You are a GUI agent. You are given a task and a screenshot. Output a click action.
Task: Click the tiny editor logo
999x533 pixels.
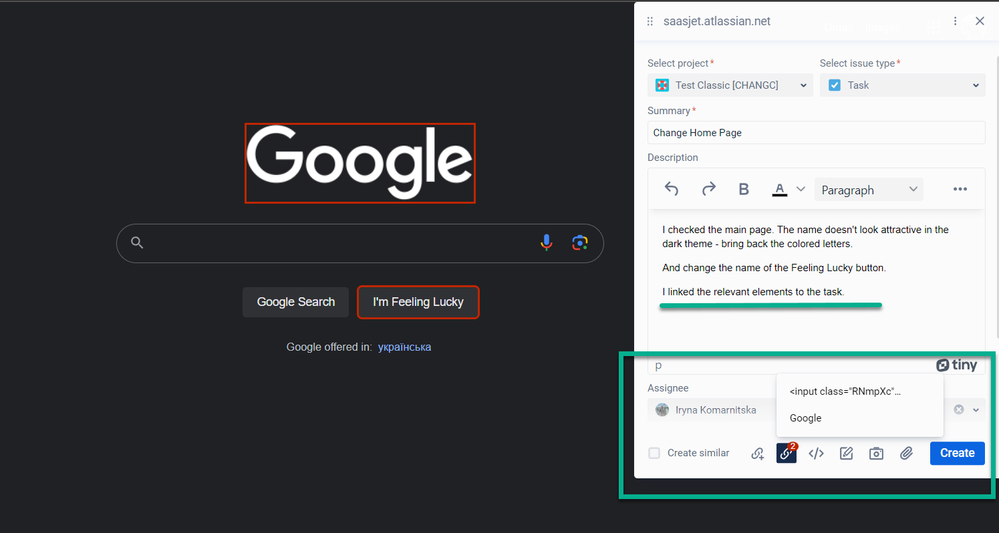point(956,366)
